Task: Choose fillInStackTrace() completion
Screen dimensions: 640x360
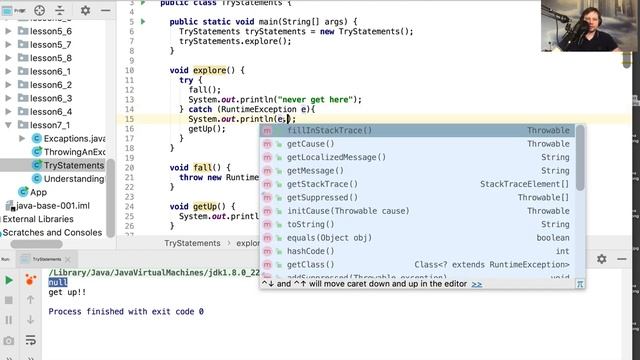Action: coord(417,131)
